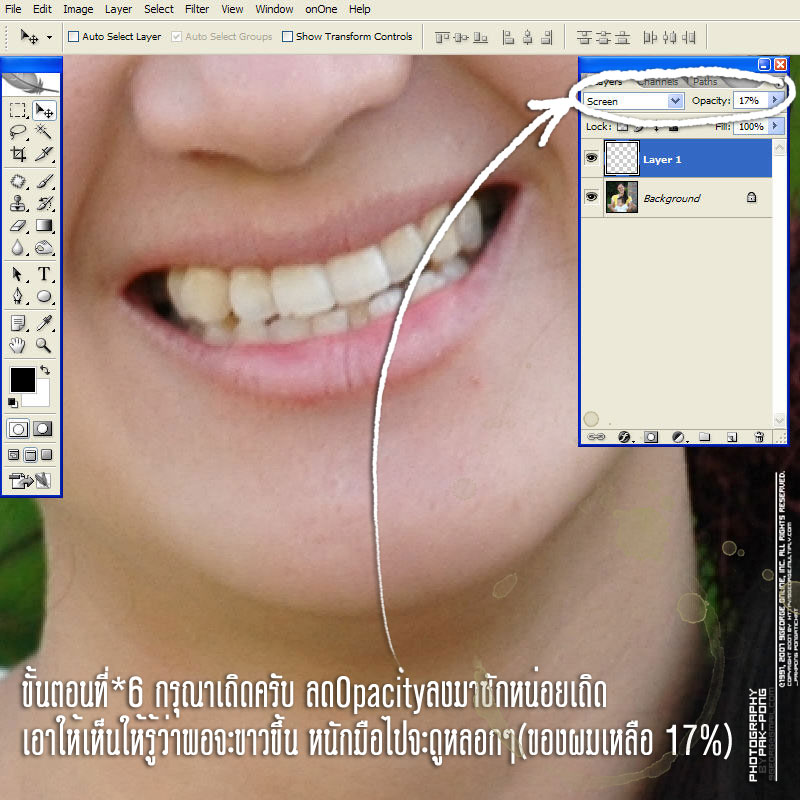800x800 pixels.
Task: Select the Slice tool
Action: pyautogui.click(x=44, y=154)
